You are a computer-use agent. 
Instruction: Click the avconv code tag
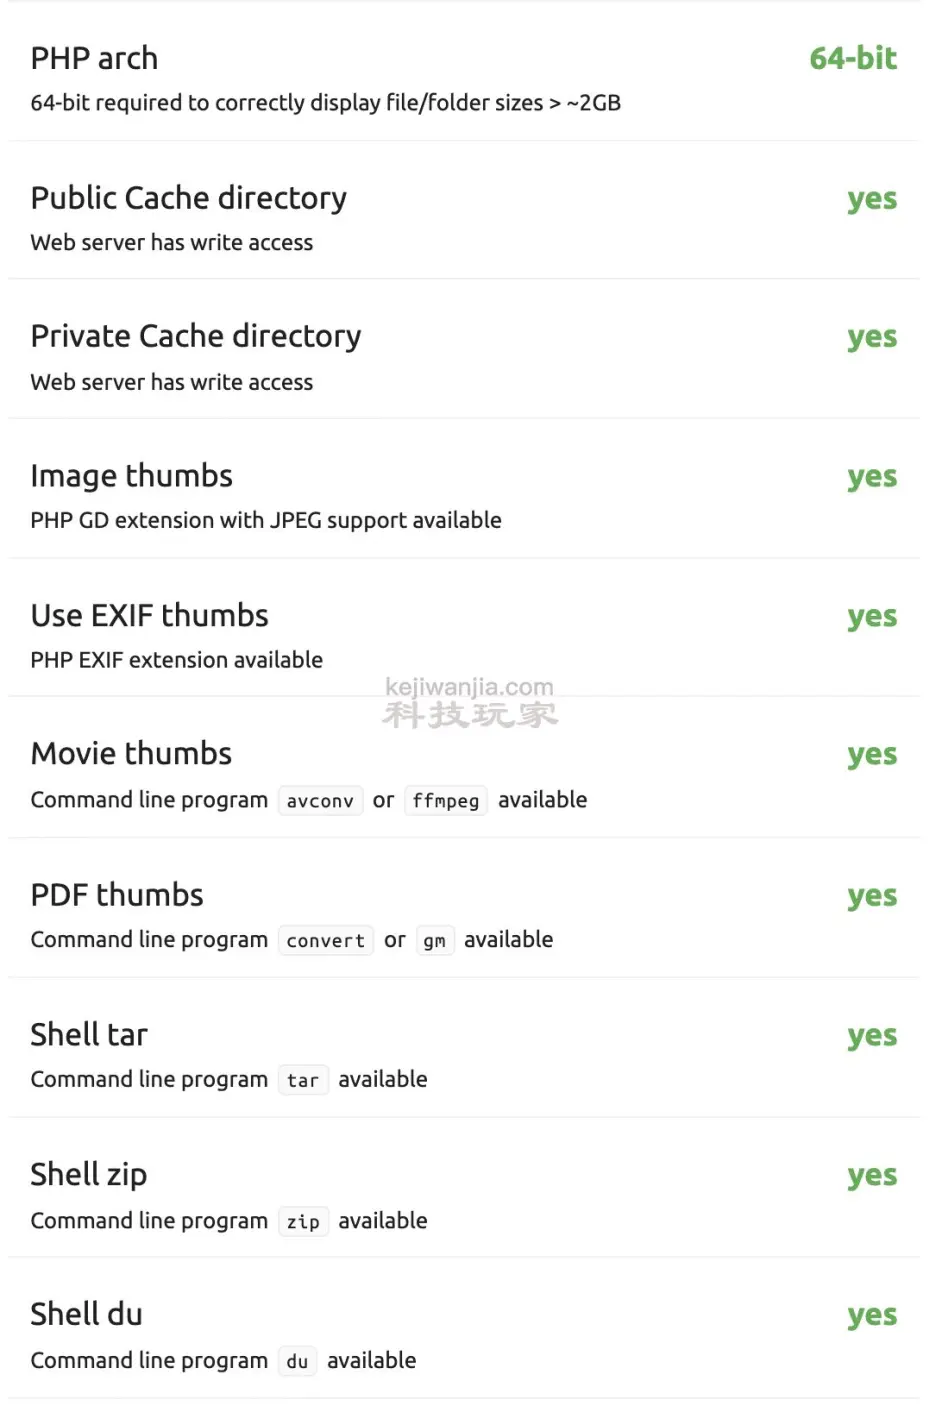point(320,801)
